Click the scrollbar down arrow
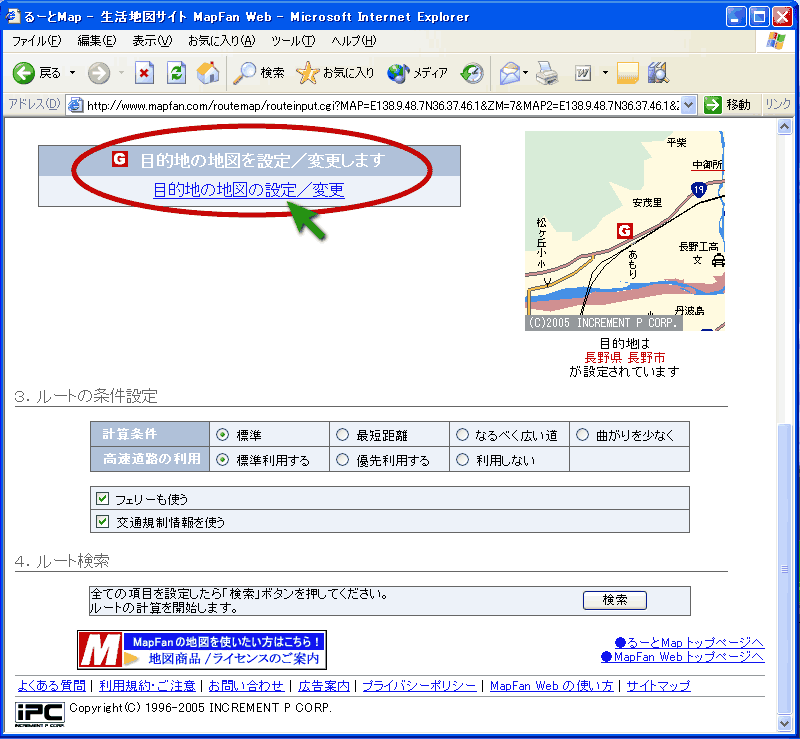 tap(785, 723)
